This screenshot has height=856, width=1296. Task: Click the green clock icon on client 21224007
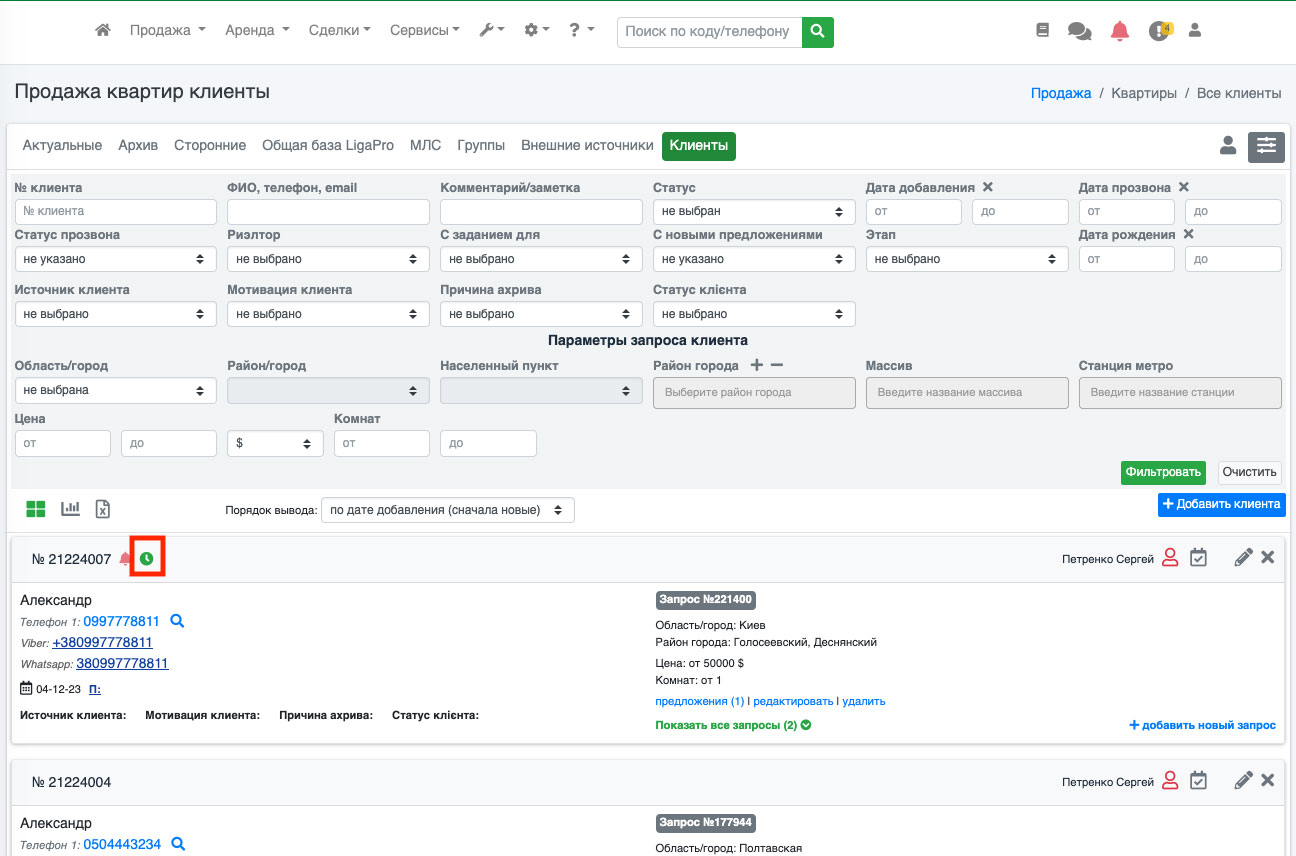pos(147,558)
